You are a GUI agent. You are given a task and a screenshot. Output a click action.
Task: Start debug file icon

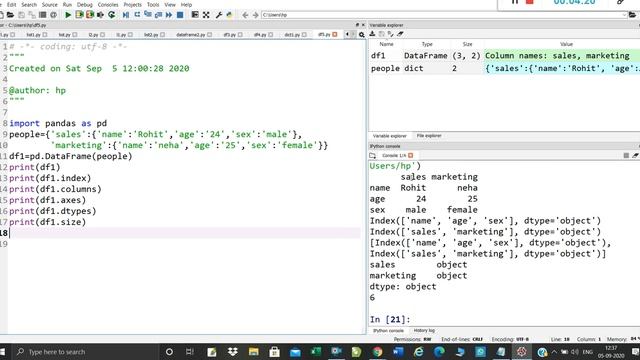(x=126, y=15)
